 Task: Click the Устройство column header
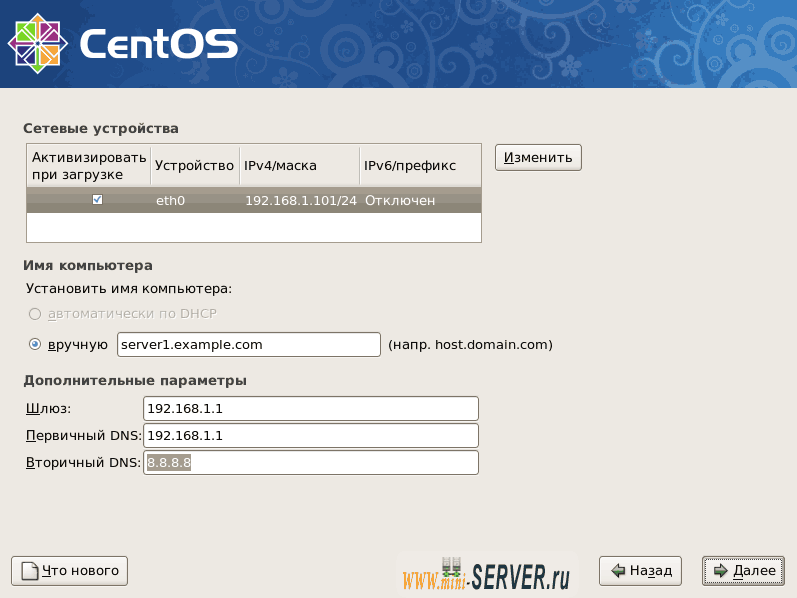[195, 166]
